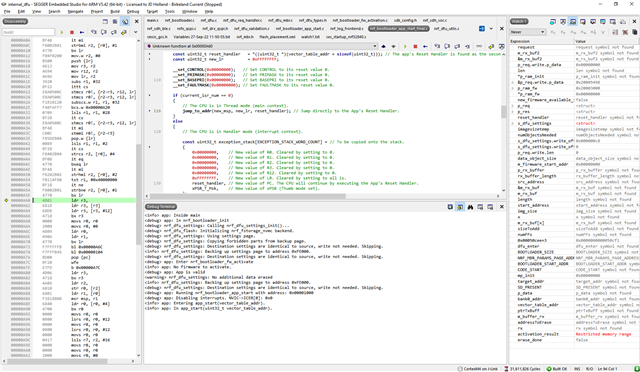Click the delete red X icon in Watch toolbar

[624, 32]
